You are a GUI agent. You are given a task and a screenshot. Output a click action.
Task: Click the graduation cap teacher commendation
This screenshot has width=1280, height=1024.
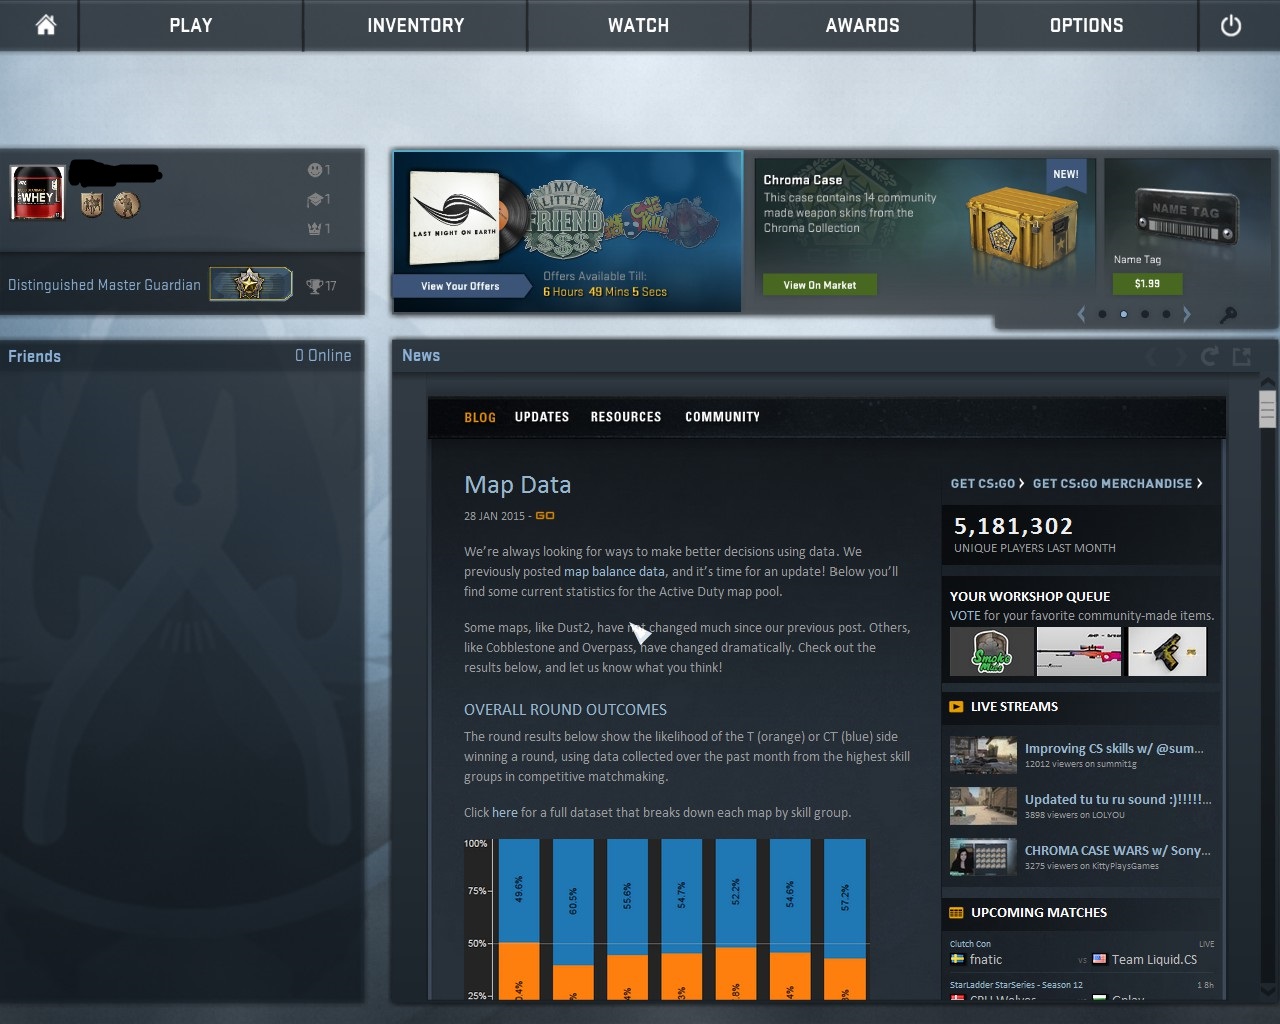[x=314, y=200]
